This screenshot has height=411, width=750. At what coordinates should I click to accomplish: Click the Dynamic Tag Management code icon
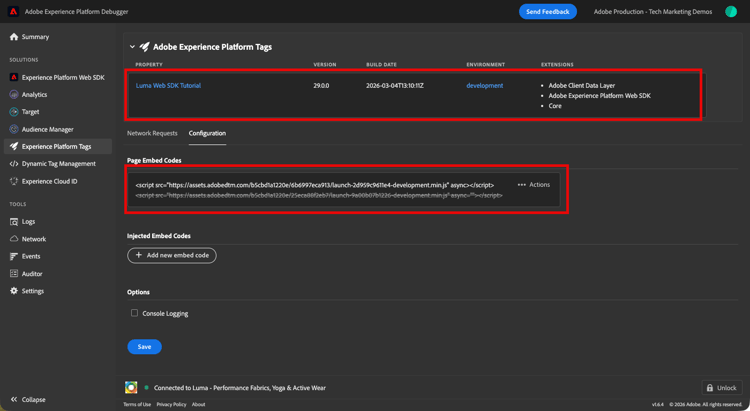click(x=14, y=164)
